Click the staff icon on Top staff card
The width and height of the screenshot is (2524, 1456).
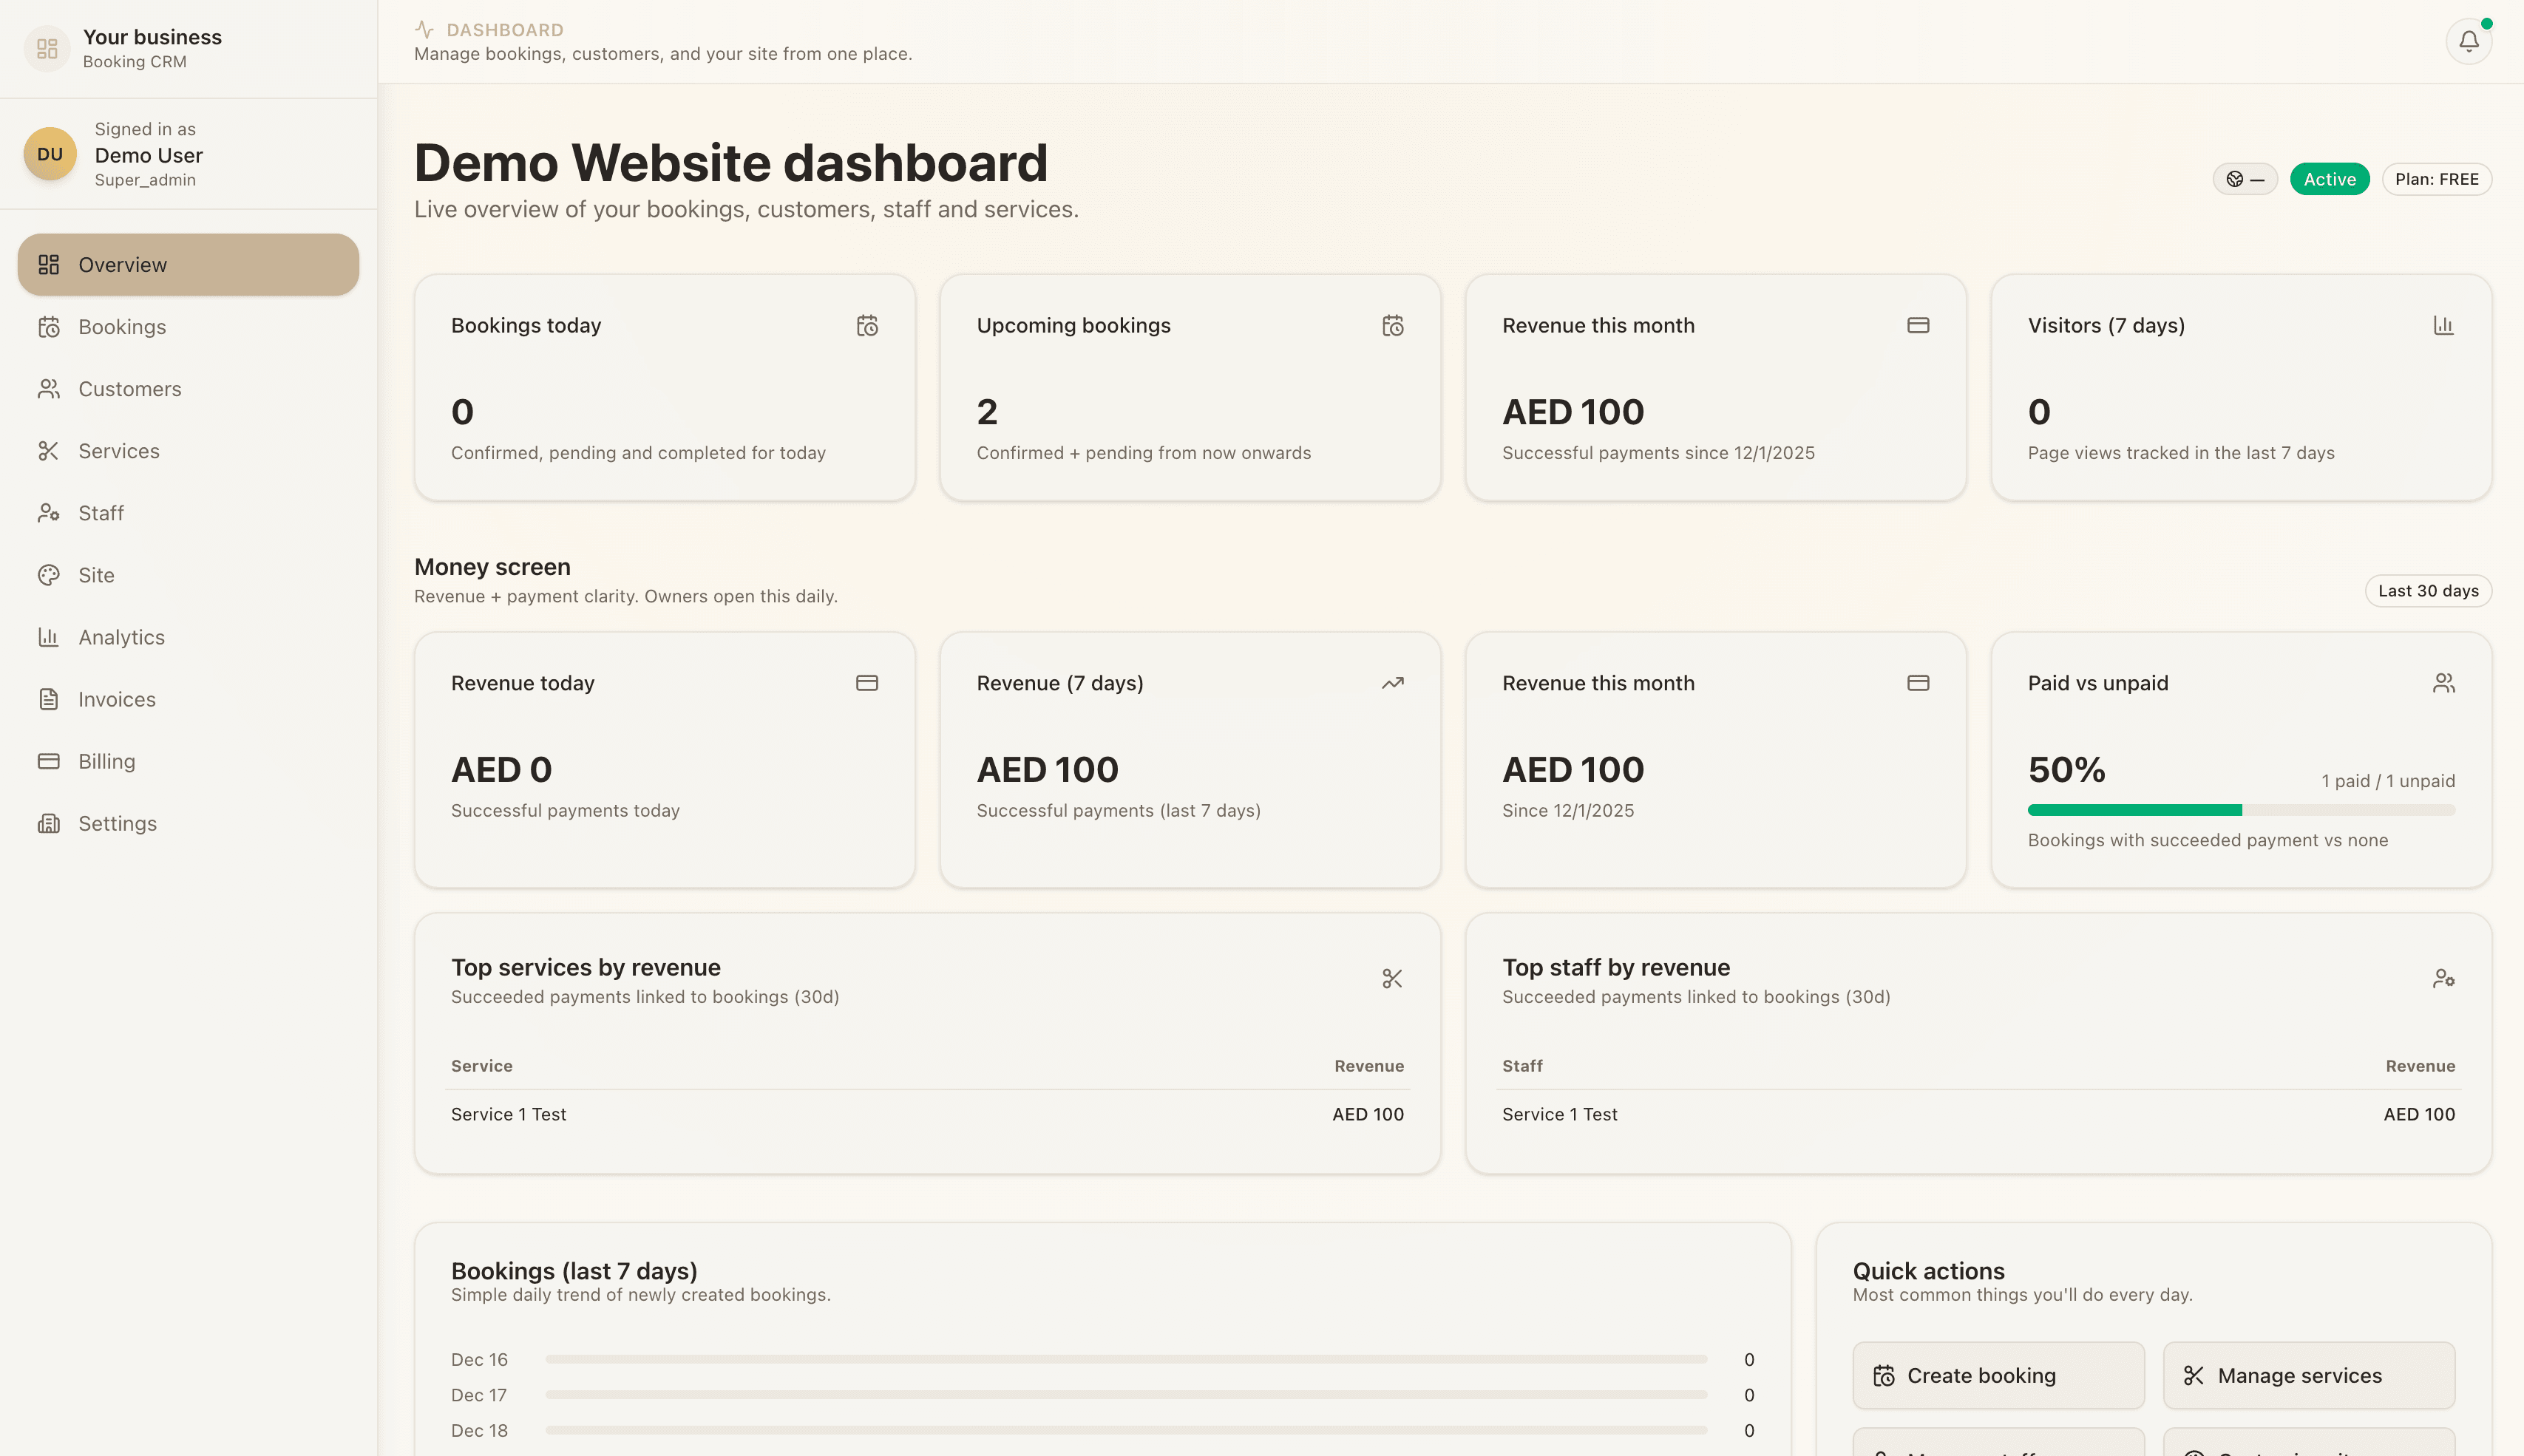point(2444,978)
